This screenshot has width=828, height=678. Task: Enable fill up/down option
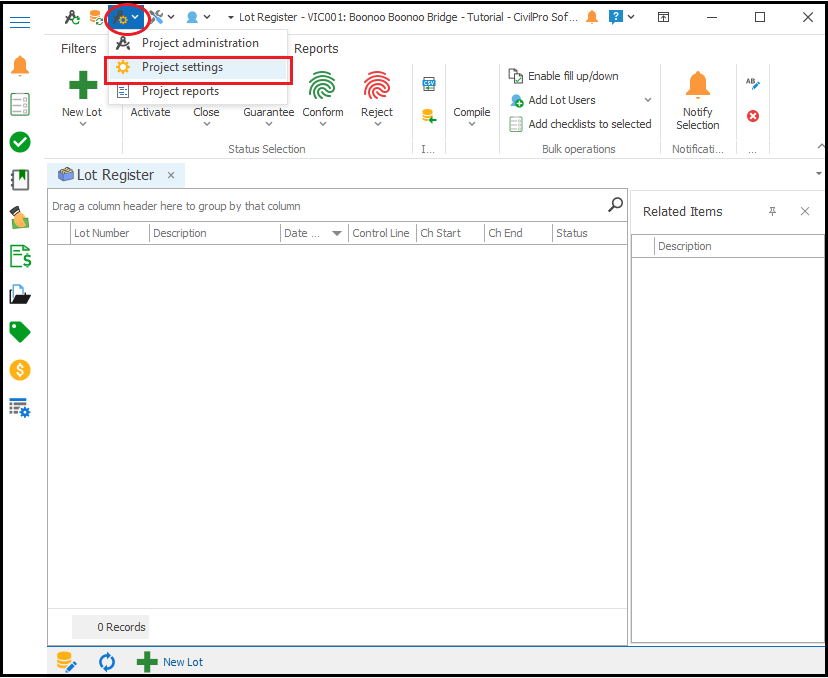572,76
